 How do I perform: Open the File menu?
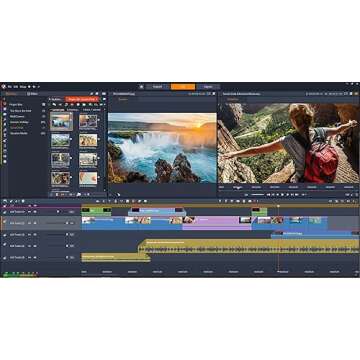[10, 87]
